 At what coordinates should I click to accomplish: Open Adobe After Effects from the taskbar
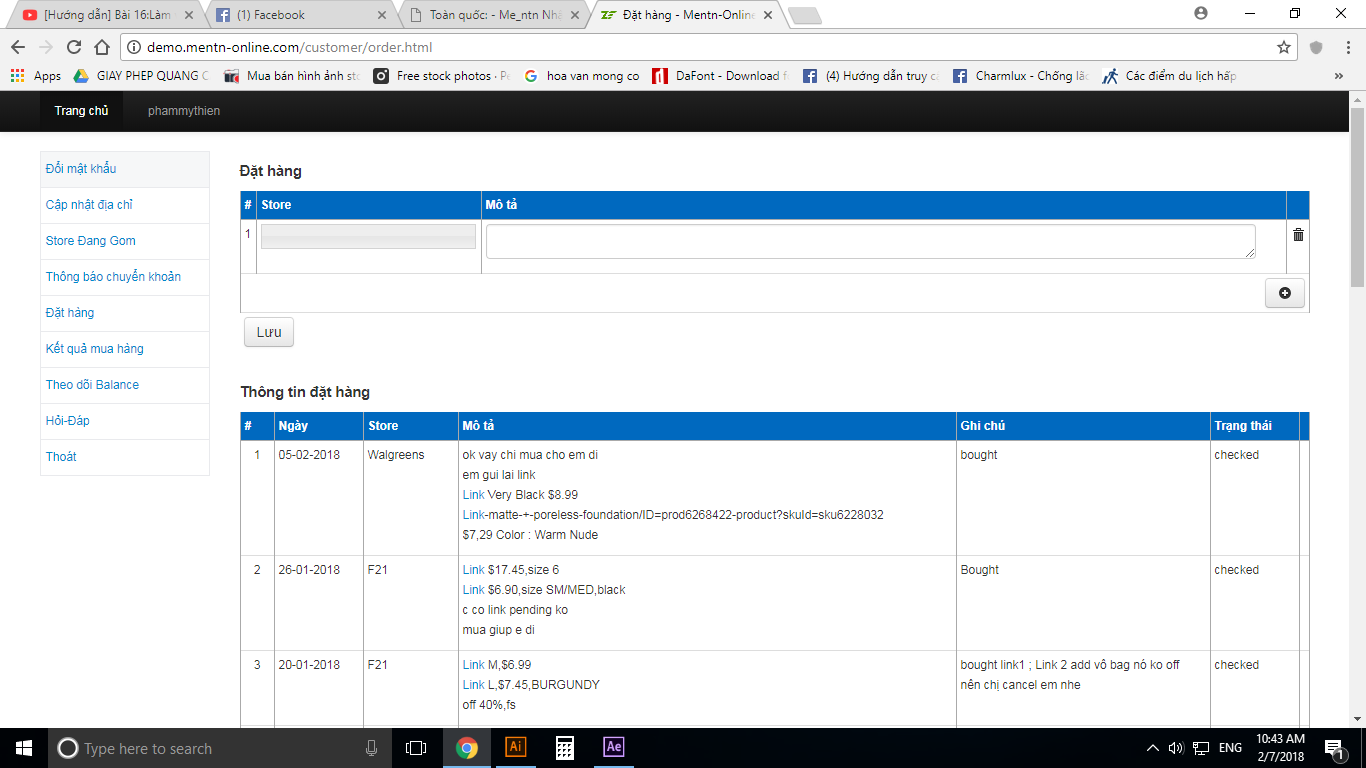(614, 747)
